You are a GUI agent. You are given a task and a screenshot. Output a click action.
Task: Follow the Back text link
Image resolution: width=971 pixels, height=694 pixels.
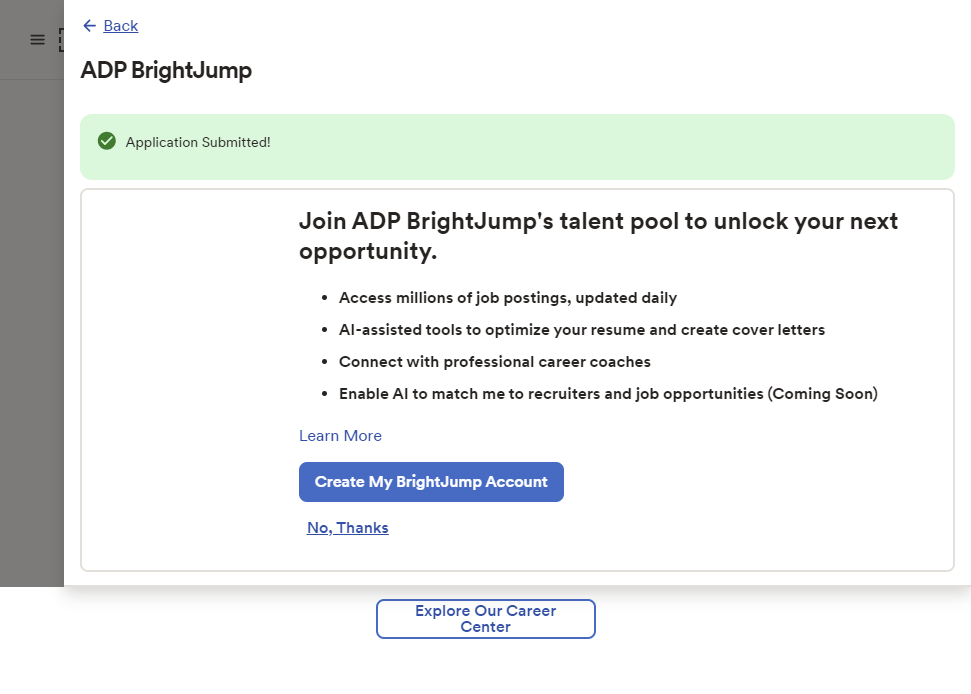point(121,26)
